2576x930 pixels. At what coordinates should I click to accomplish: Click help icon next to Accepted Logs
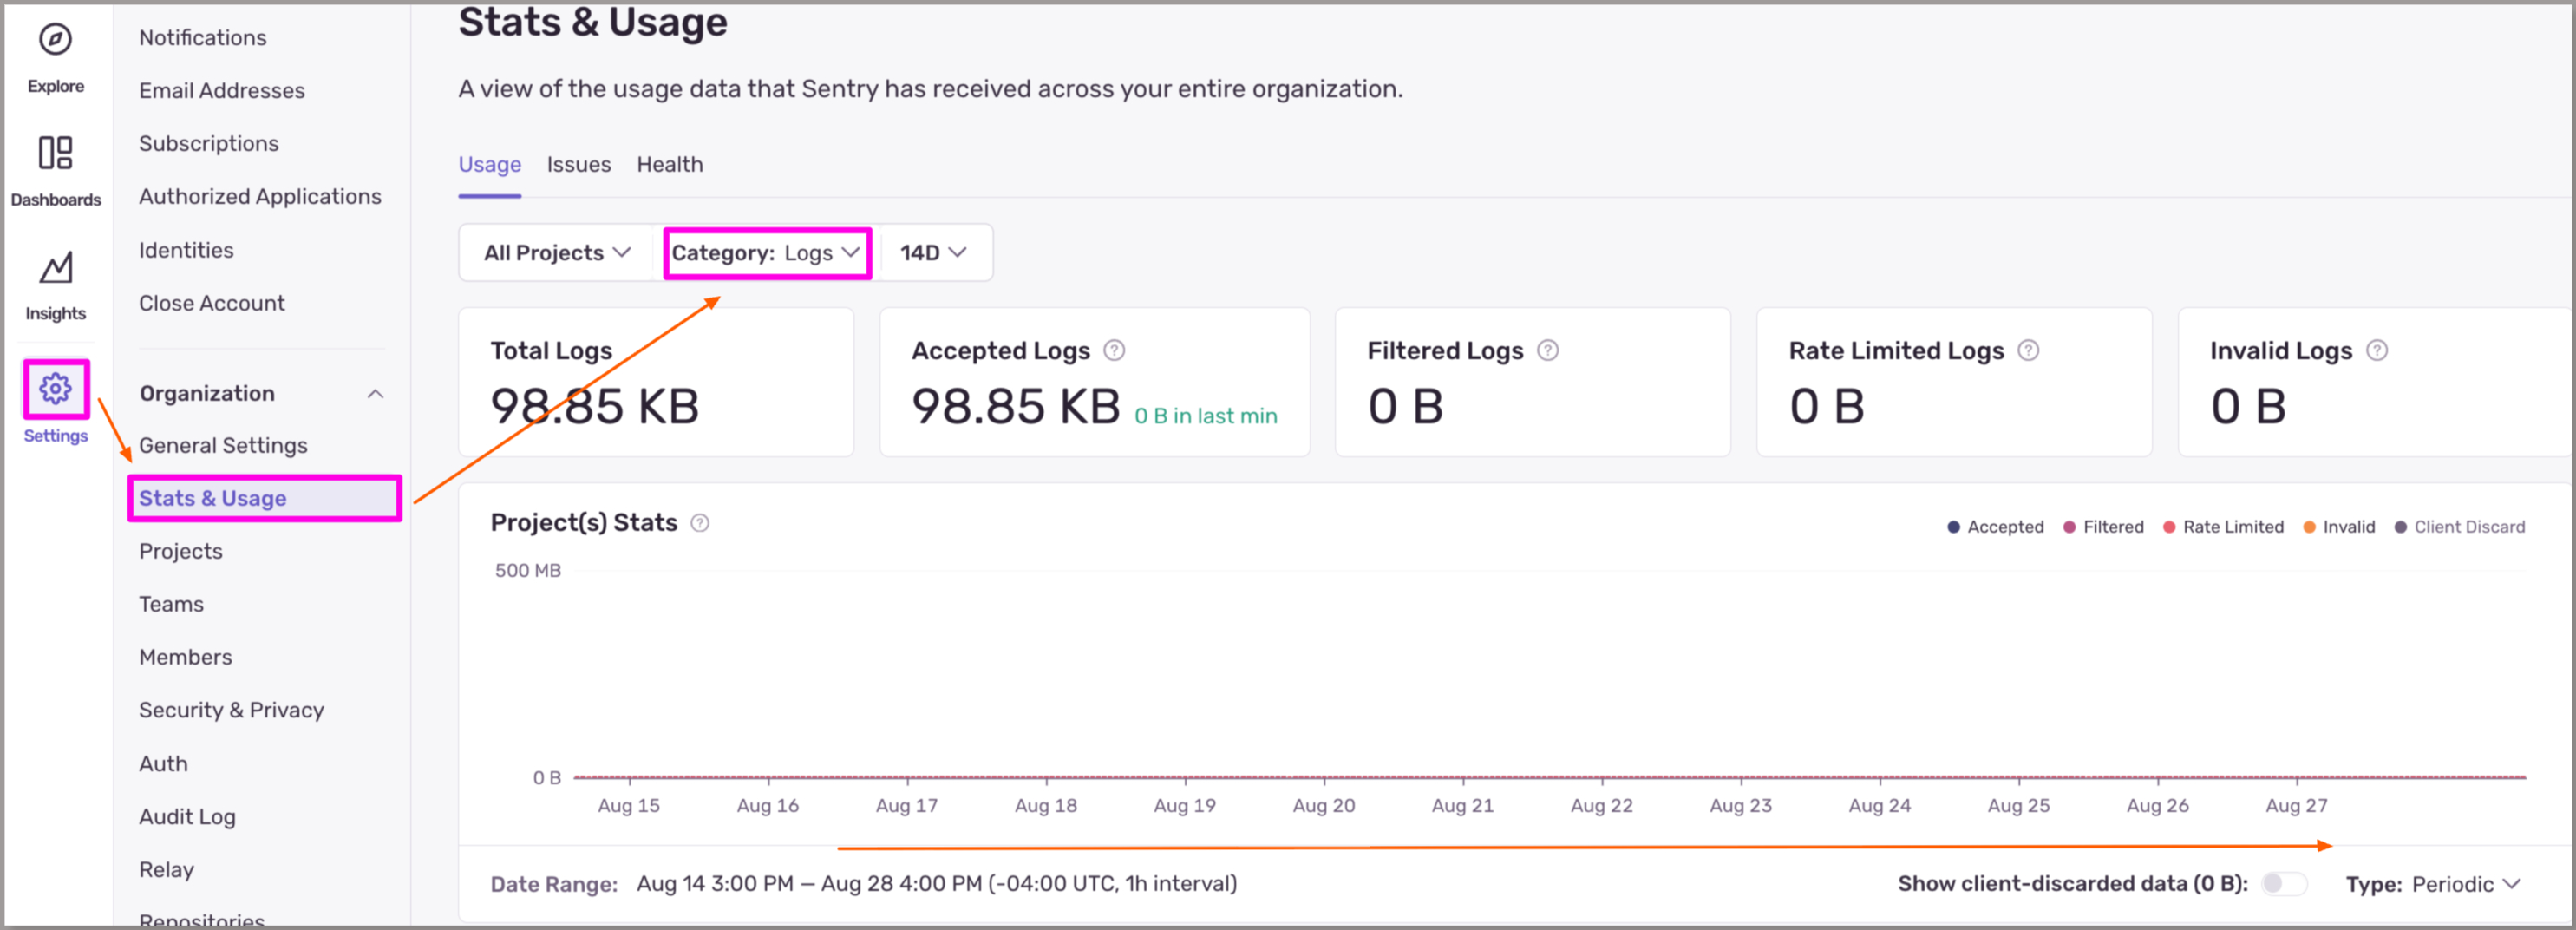[x=1114, y=350]
